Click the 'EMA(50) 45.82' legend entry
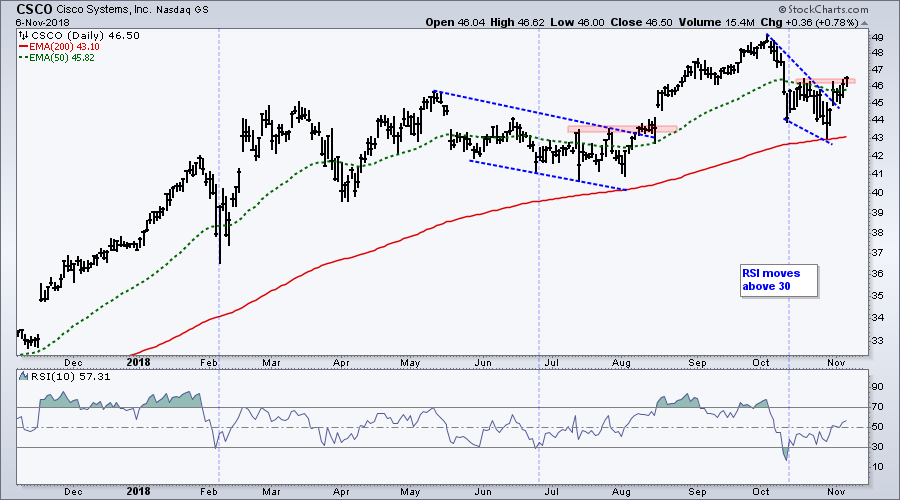This screenshot has height=500, width=900. [x=62, y=58]
